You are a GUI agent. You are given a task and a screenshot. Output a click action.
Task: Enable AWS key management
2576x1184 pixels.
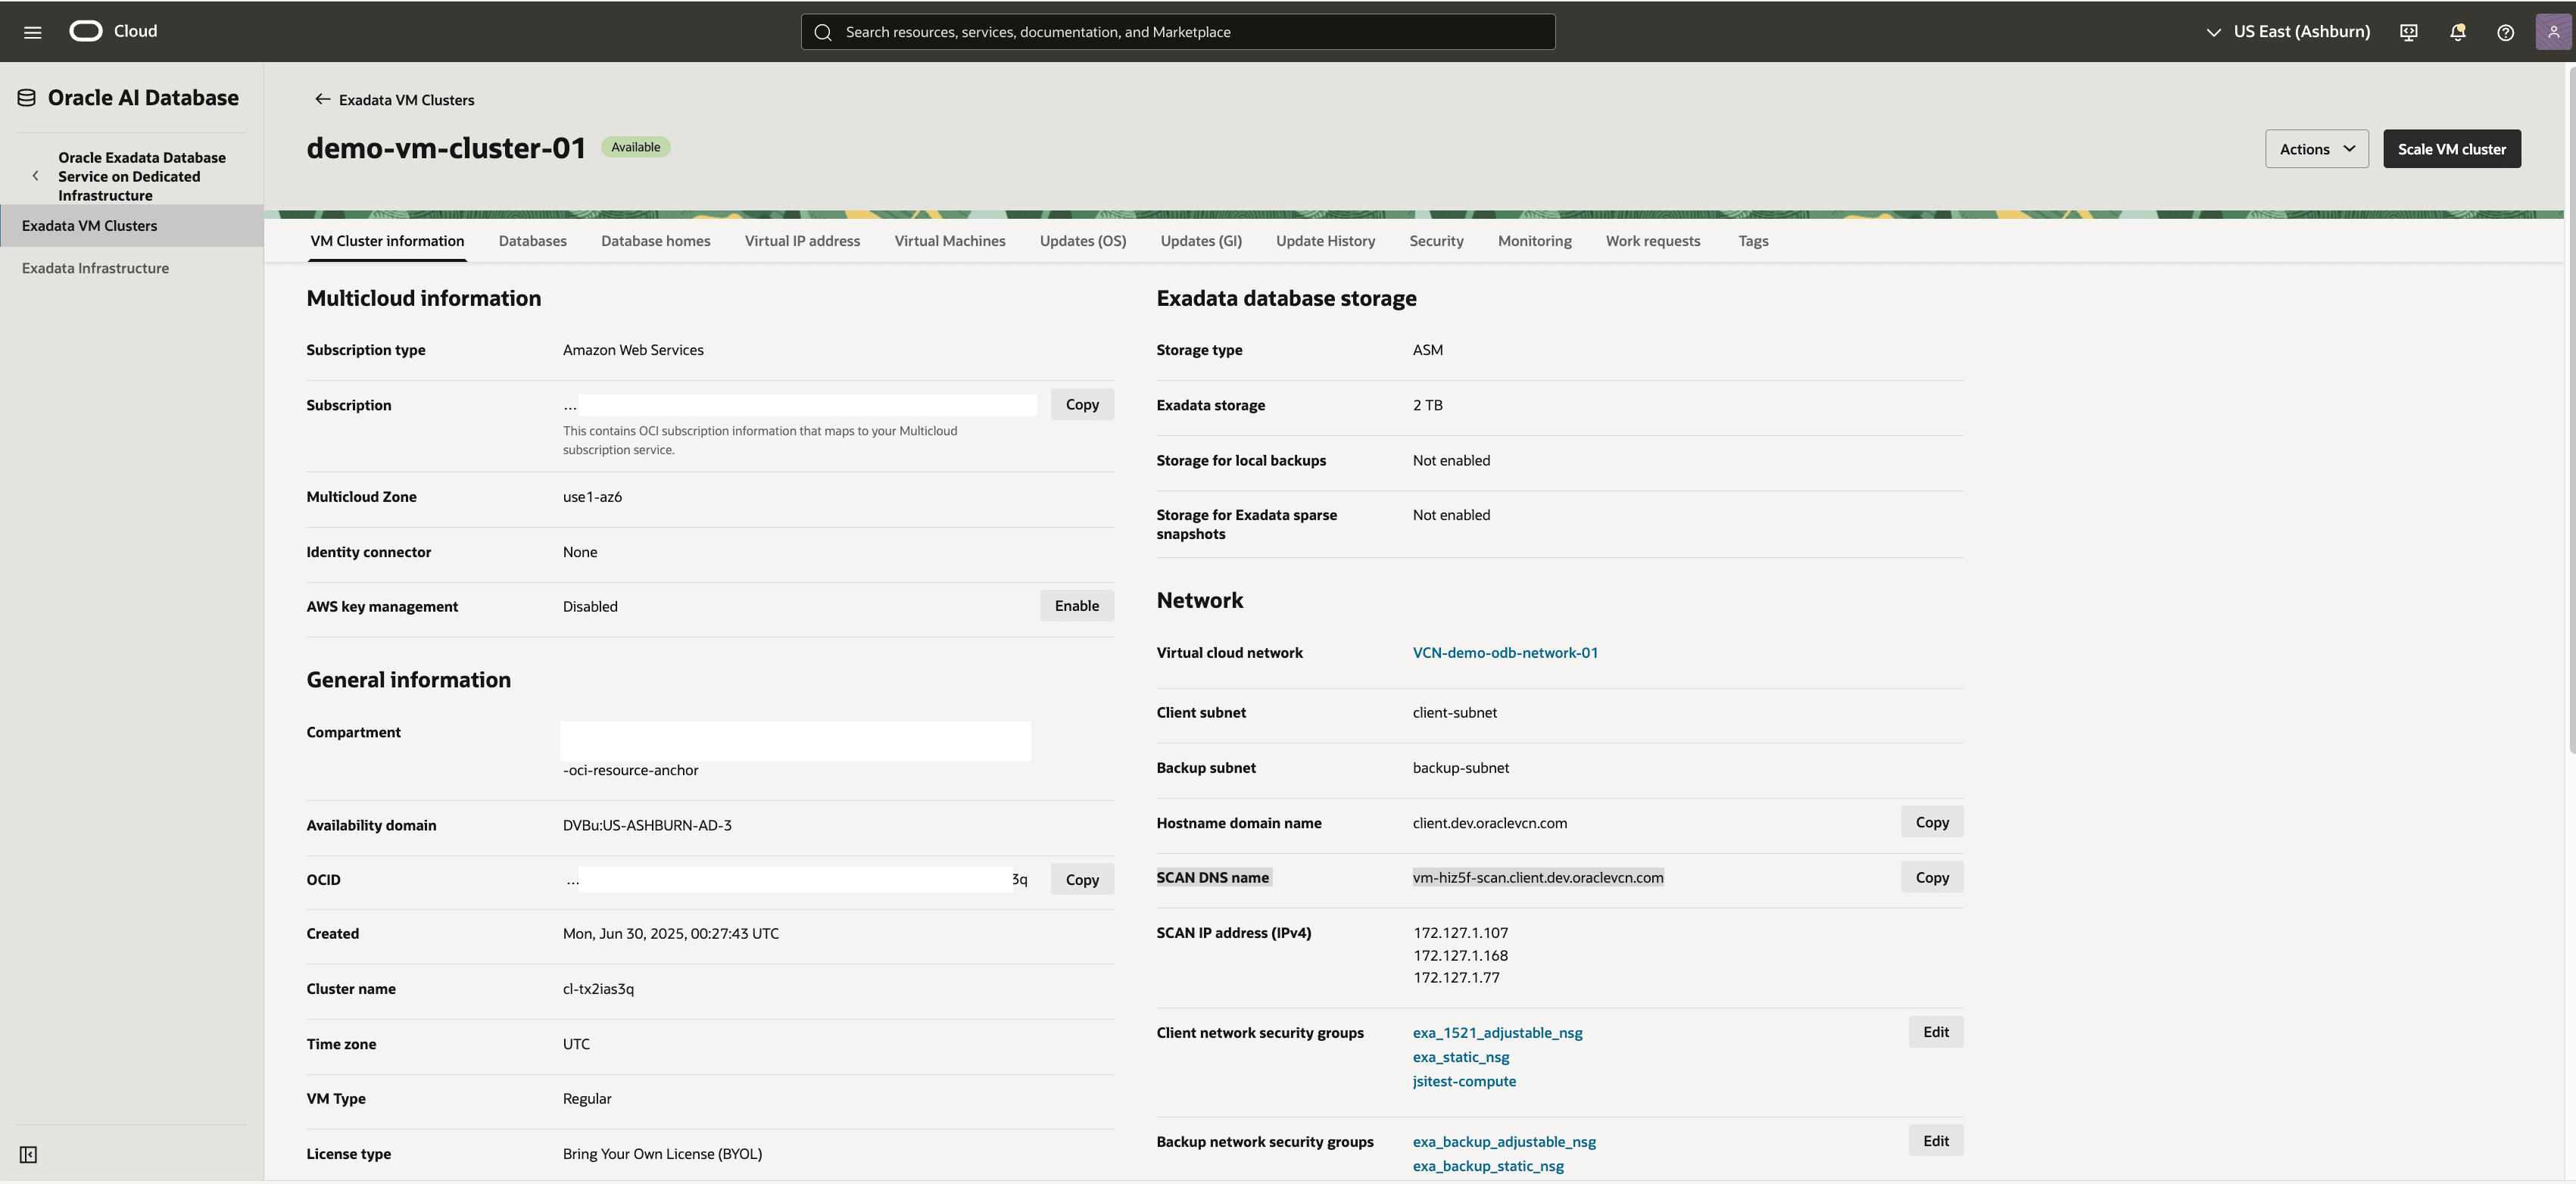(1076, 606)
